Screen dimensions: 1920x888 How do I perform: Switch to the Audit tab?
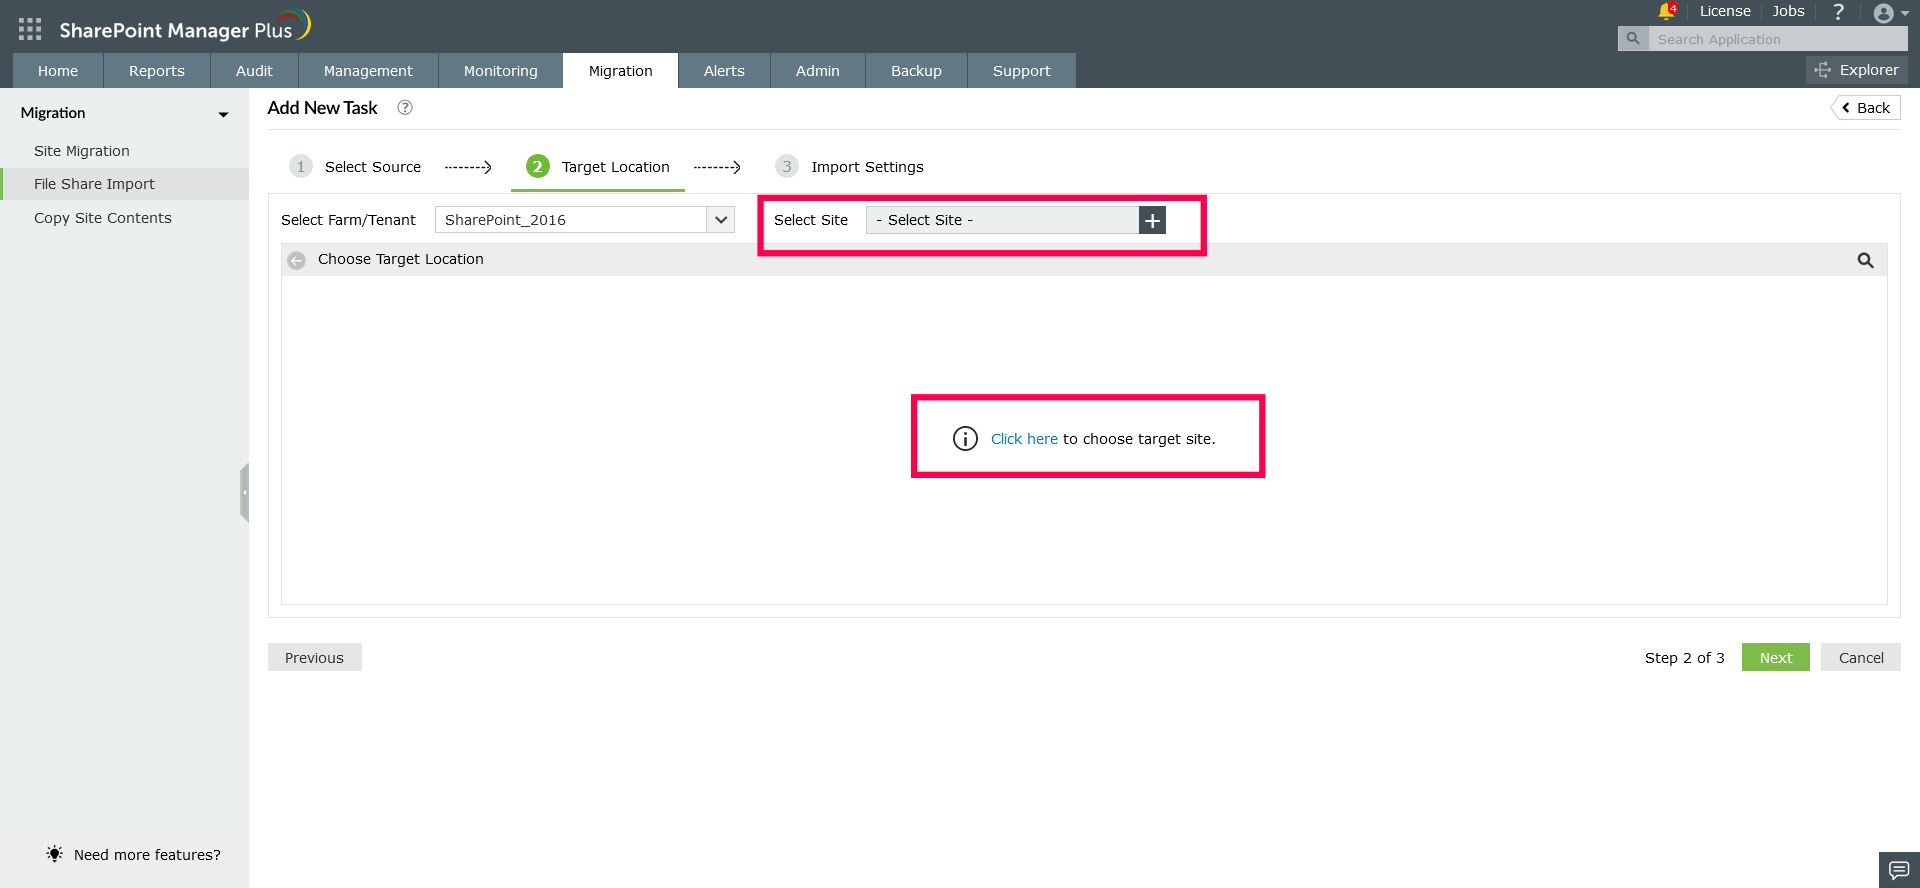point(254,71)
